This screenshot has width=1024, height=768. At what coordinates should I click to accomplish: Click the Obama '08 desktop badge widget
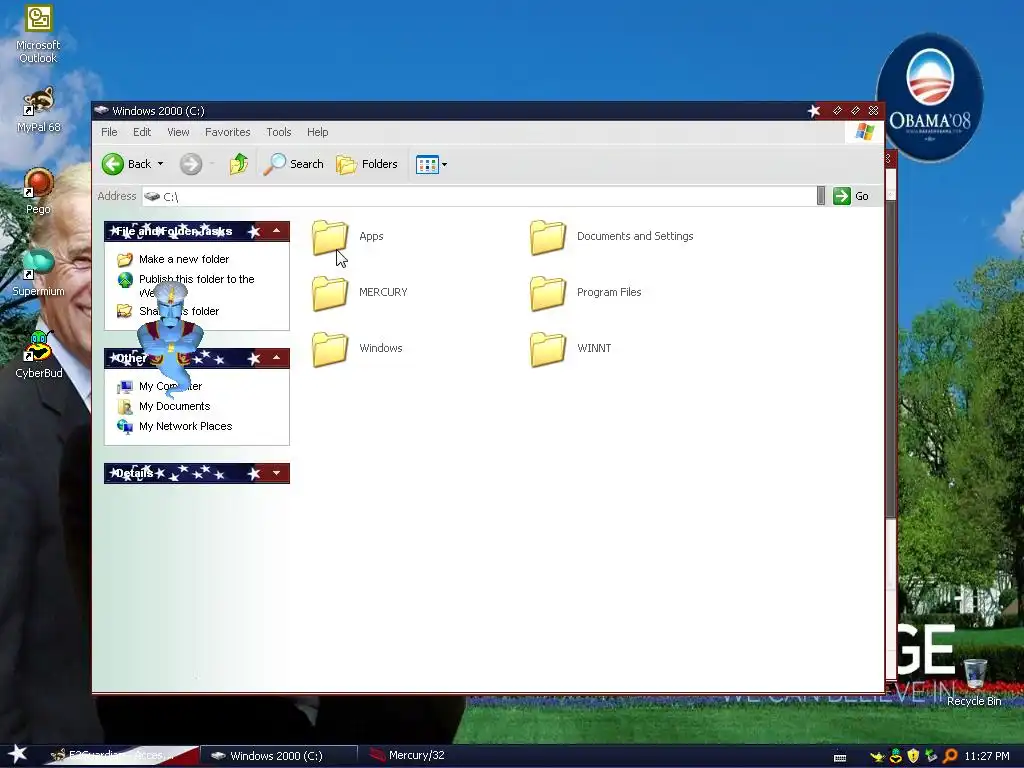929,98
